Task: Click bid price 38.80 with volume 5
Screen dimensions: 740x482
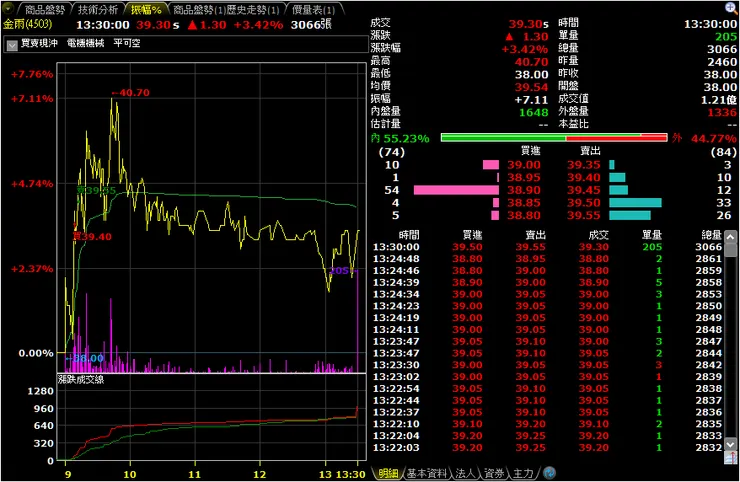Action: (x=524, y=216)
